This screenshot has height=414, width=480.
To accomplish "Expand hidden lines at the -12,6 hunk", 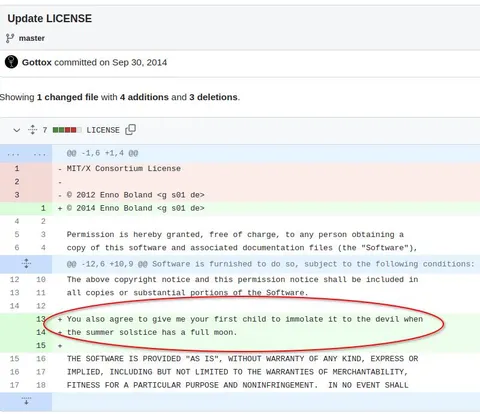I will click(x=26, y=264).
